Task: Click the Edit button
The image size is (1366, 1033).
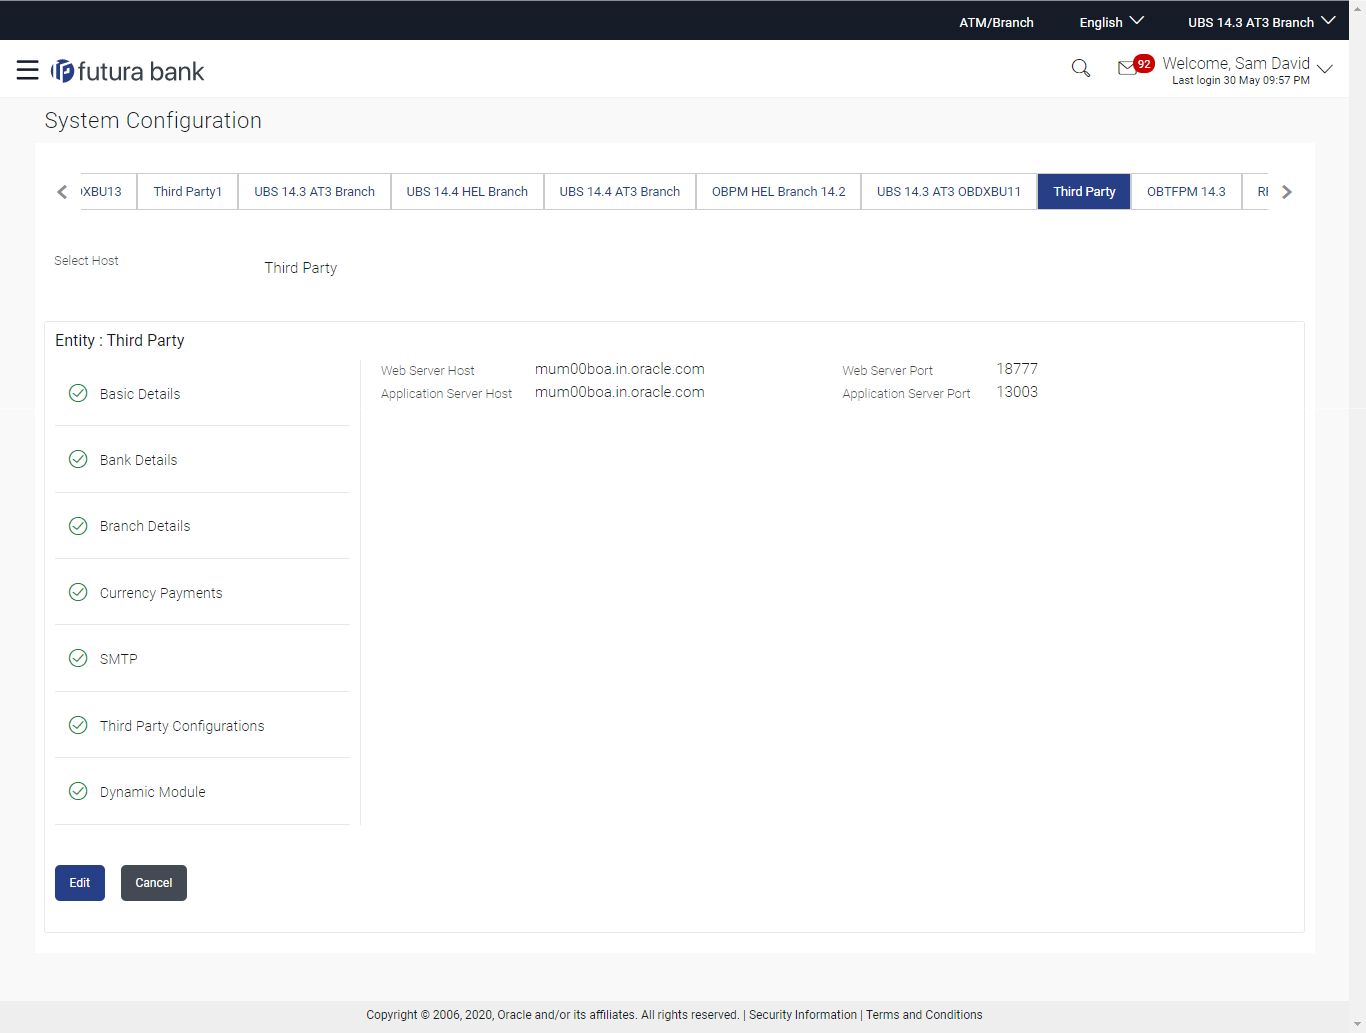Action: click(80, 883)
